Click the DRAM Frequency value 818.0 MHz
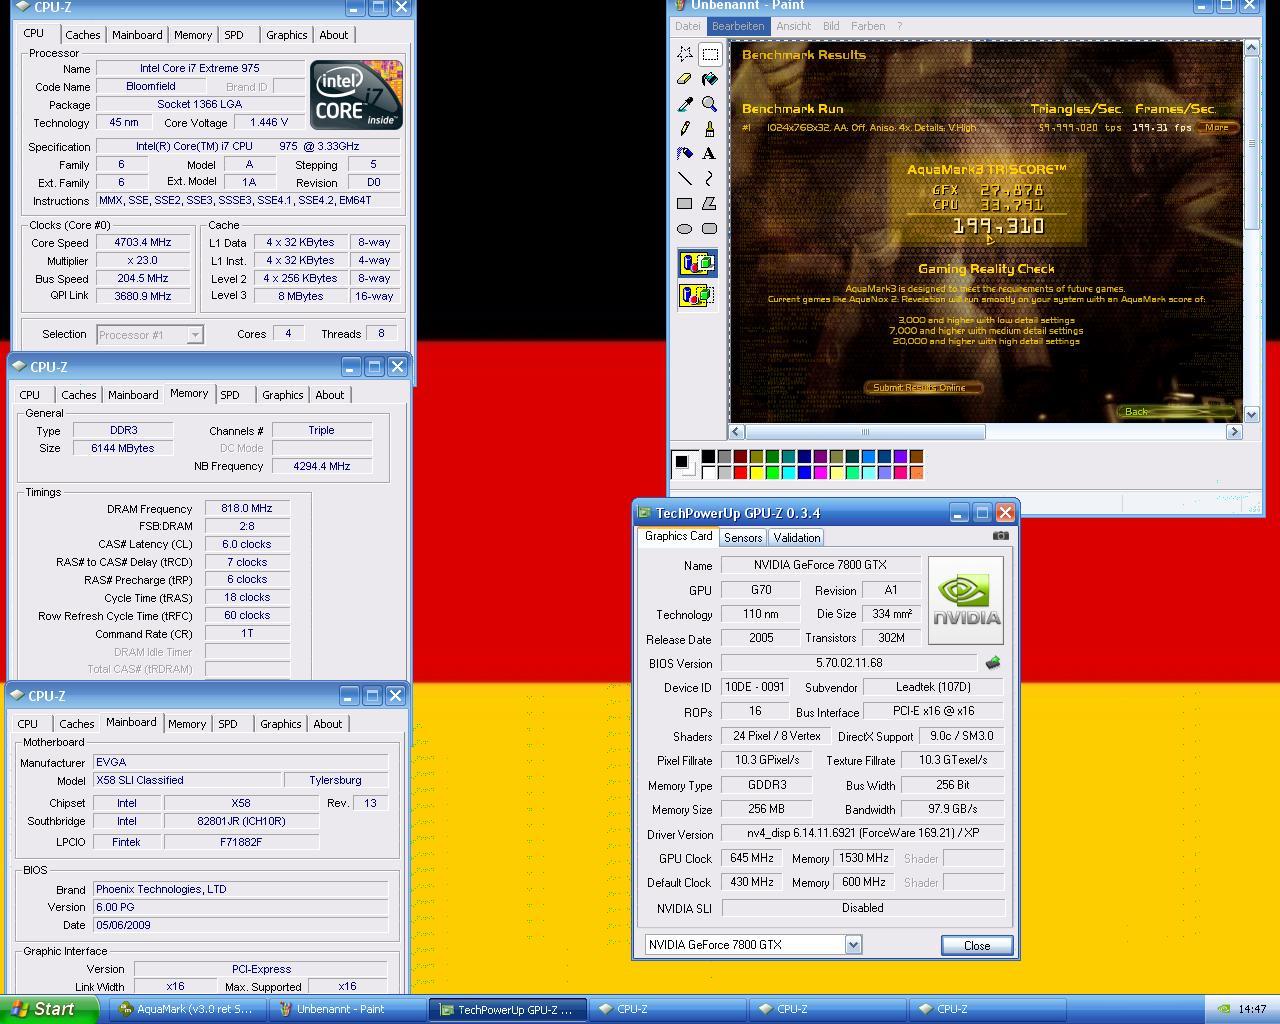The height and width of the screenshot is (1024, 1280). tap(247, 508)
